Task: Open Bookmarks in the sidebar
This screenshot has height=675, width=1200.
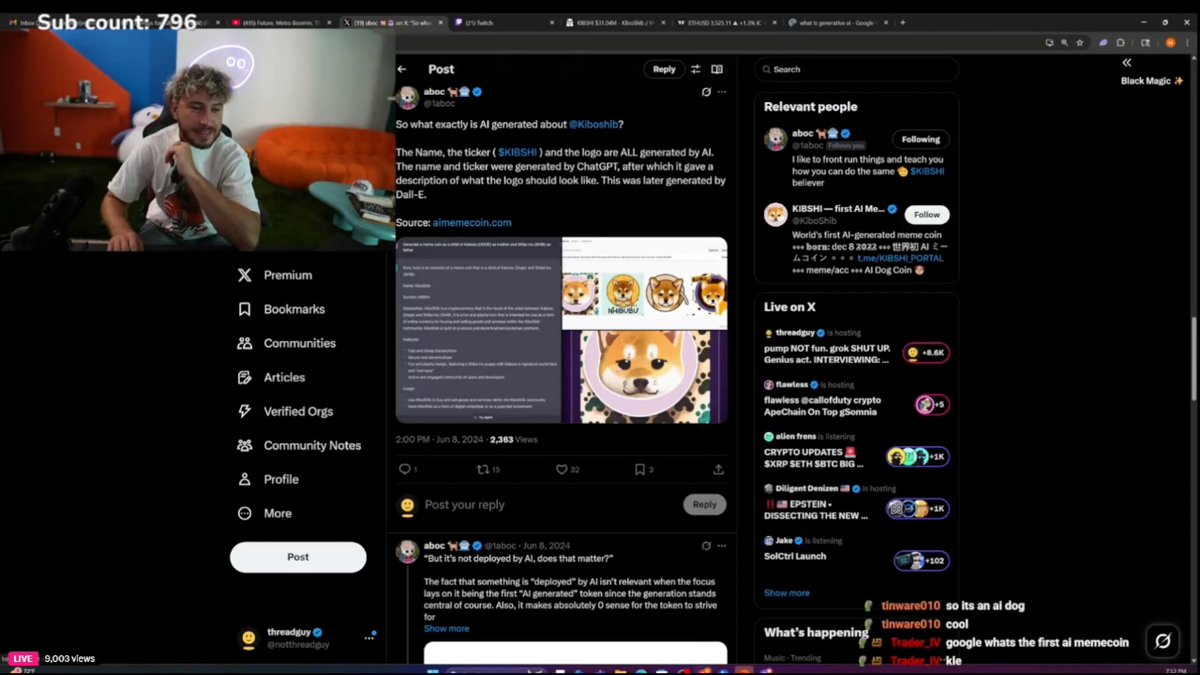Action: [281, 309]
